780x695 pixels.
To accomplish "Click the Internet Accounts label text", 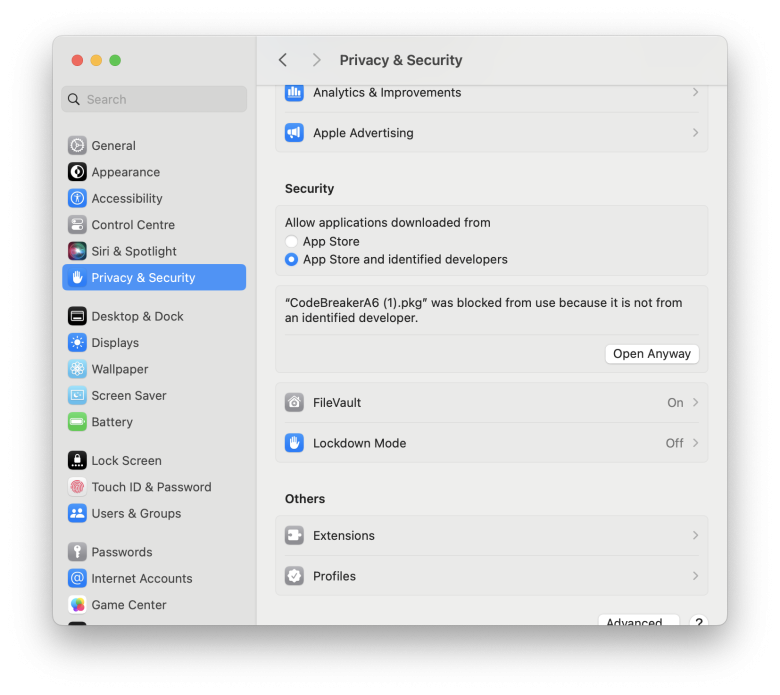I will coord(142,578).
